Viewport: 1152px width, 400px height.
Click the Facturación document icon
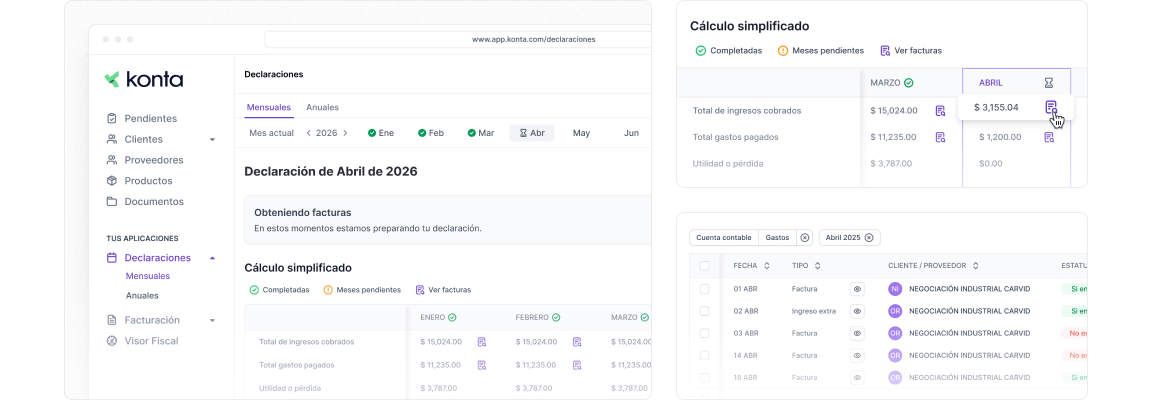point(112,320)
